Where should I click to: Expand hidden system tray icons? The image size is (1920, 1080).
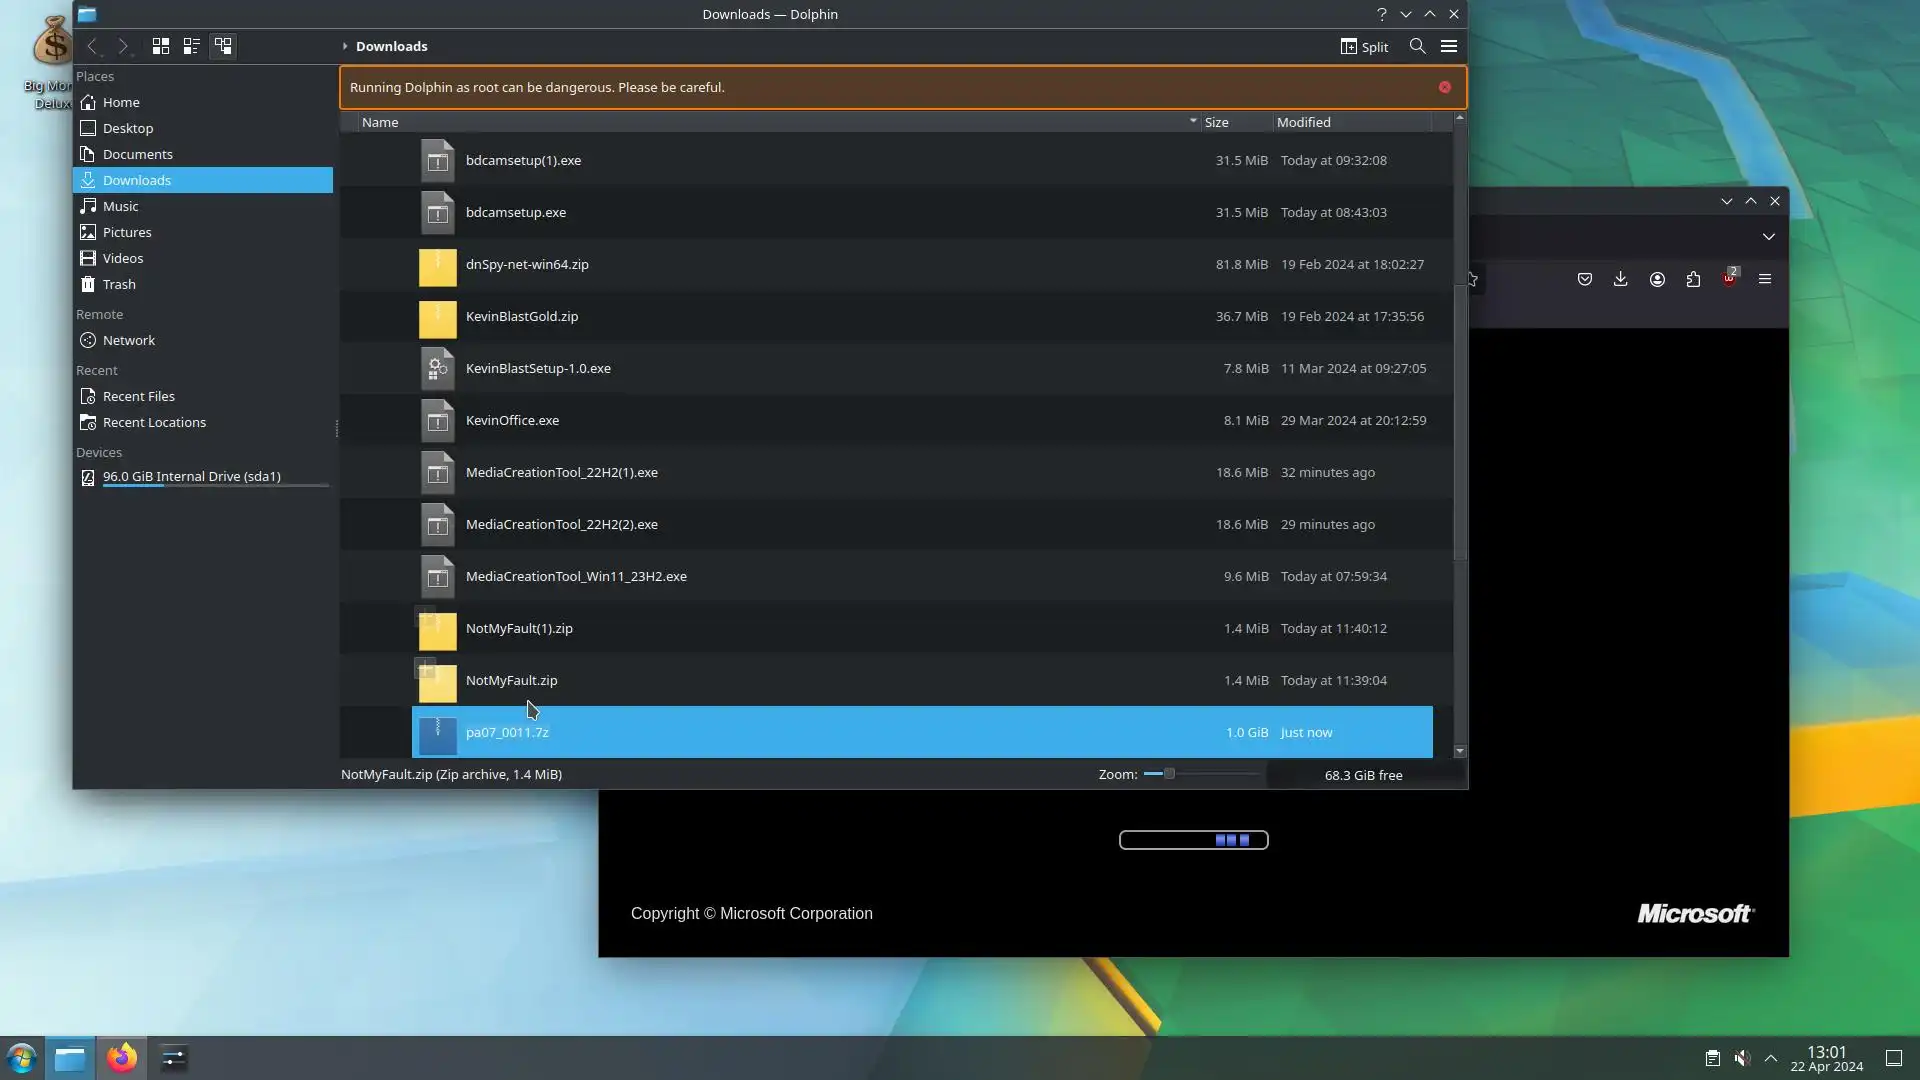[x=1771, y=1058]
